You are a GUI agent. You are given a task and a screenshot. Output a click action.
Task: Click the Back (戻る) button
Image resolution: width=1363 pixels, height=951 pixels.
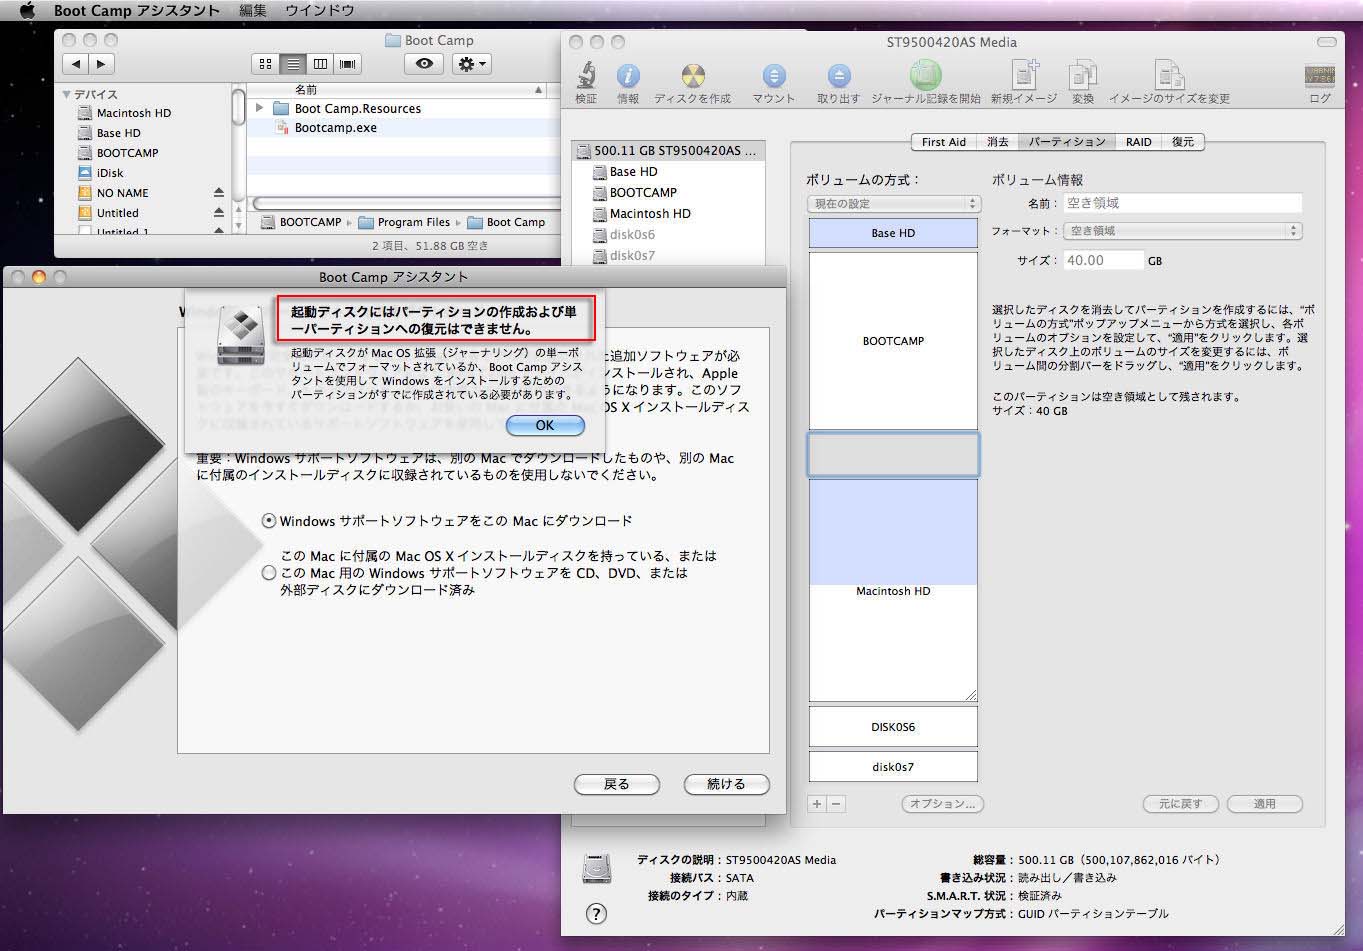coord(617,784)
